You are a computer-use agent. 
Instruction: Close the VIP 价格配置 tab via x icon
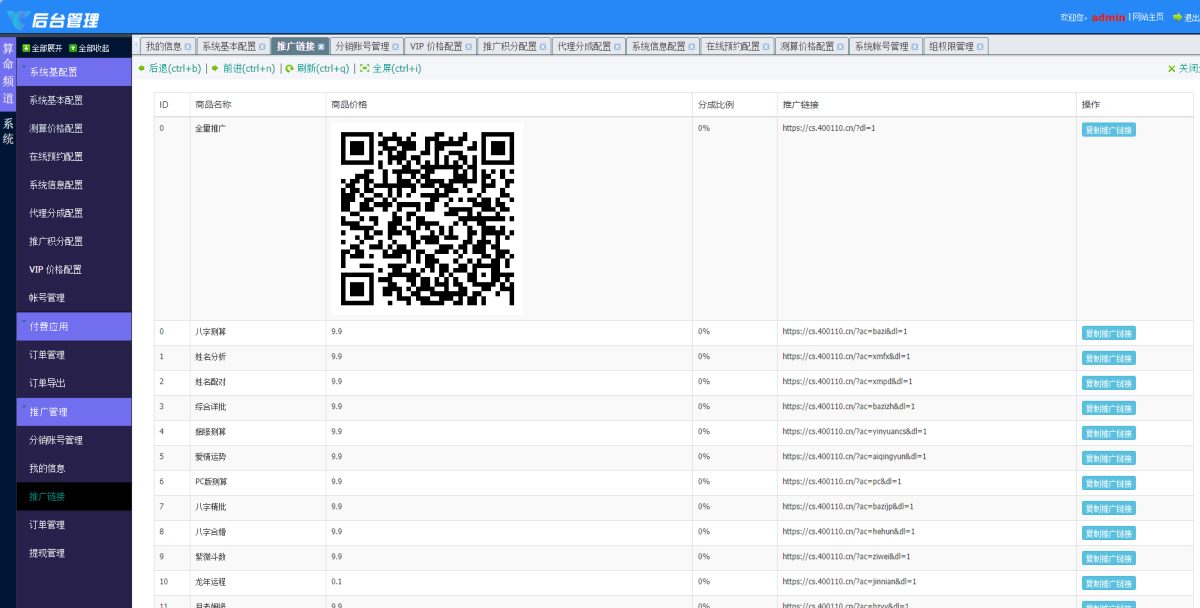[469, 47]
